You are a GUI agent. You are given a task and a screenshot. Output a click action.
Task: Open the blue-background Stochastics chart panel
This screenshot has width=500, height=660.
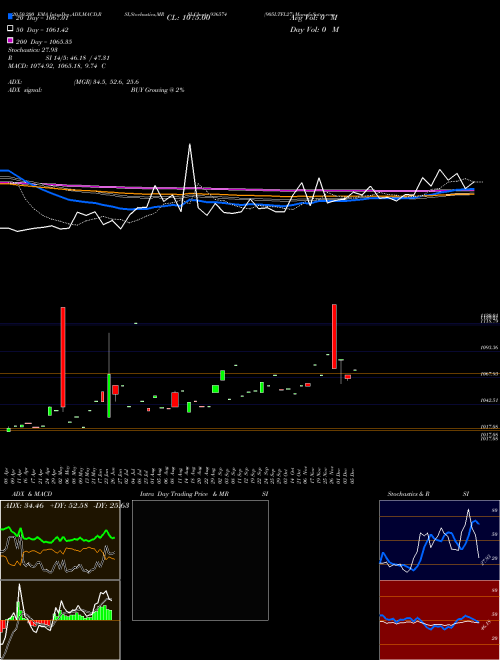point(439,540)
